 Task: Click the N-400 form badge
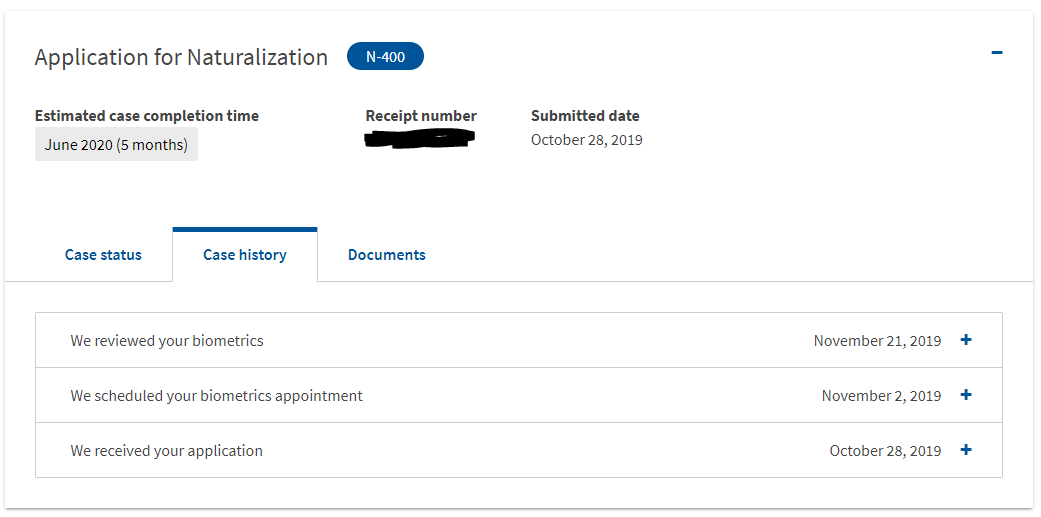click(x=385, y=56)
